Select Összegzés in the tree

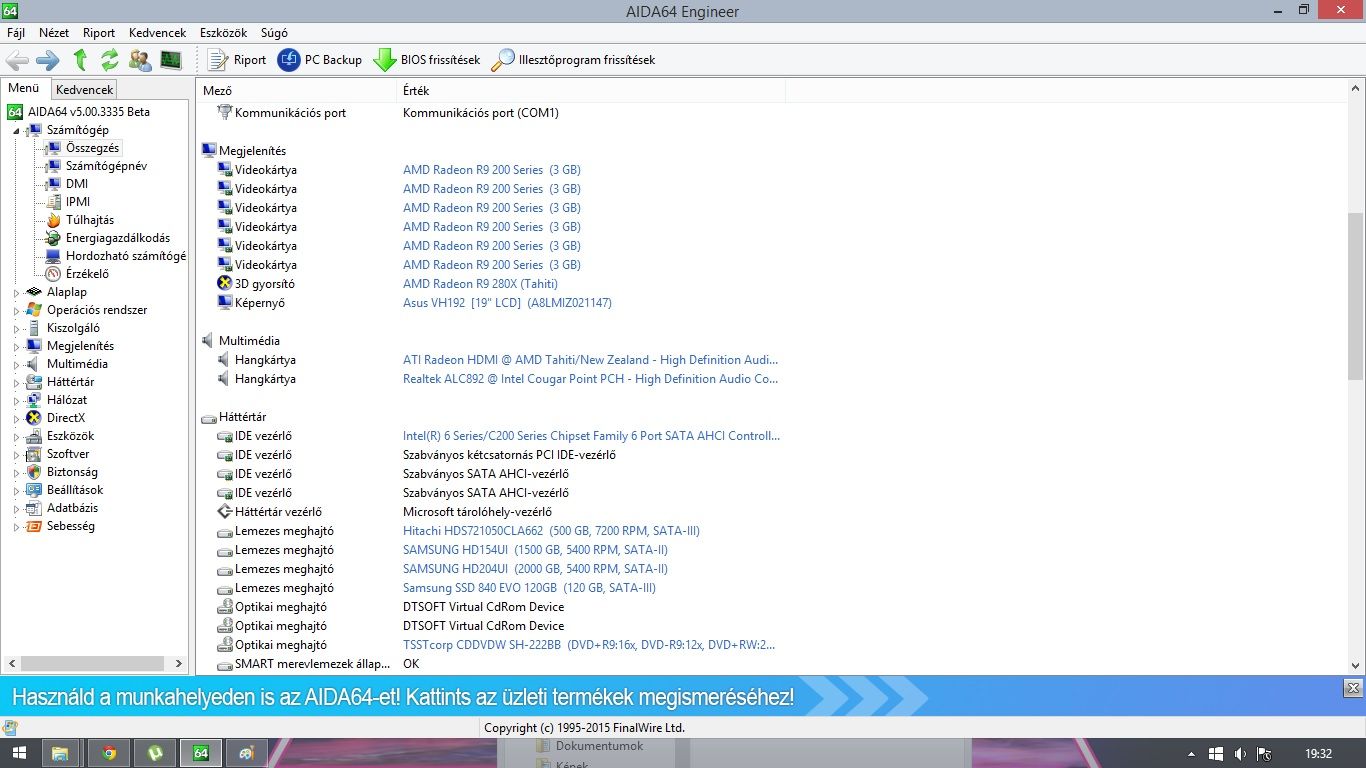click(x=92, y=148)
